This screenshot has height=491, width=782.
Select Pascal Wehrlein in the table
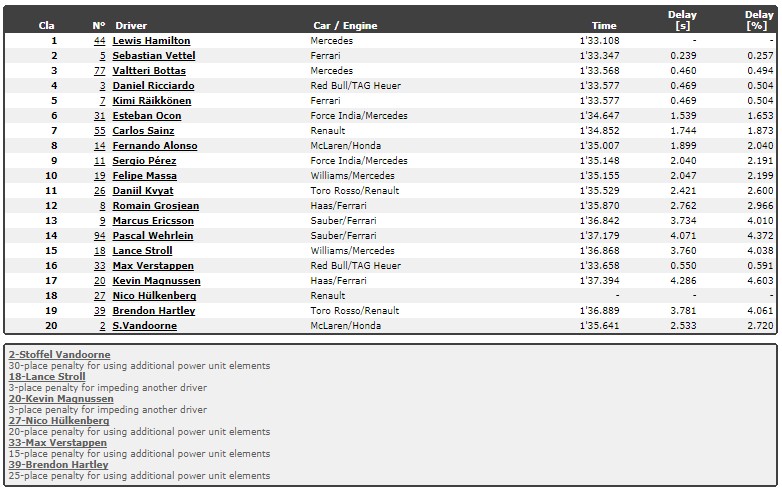click(x=153, y=235)
